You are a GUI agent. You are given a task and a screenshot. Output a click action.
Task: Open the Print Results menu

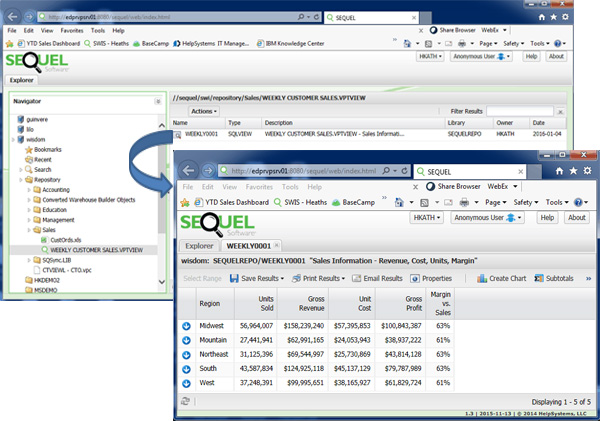318,278
